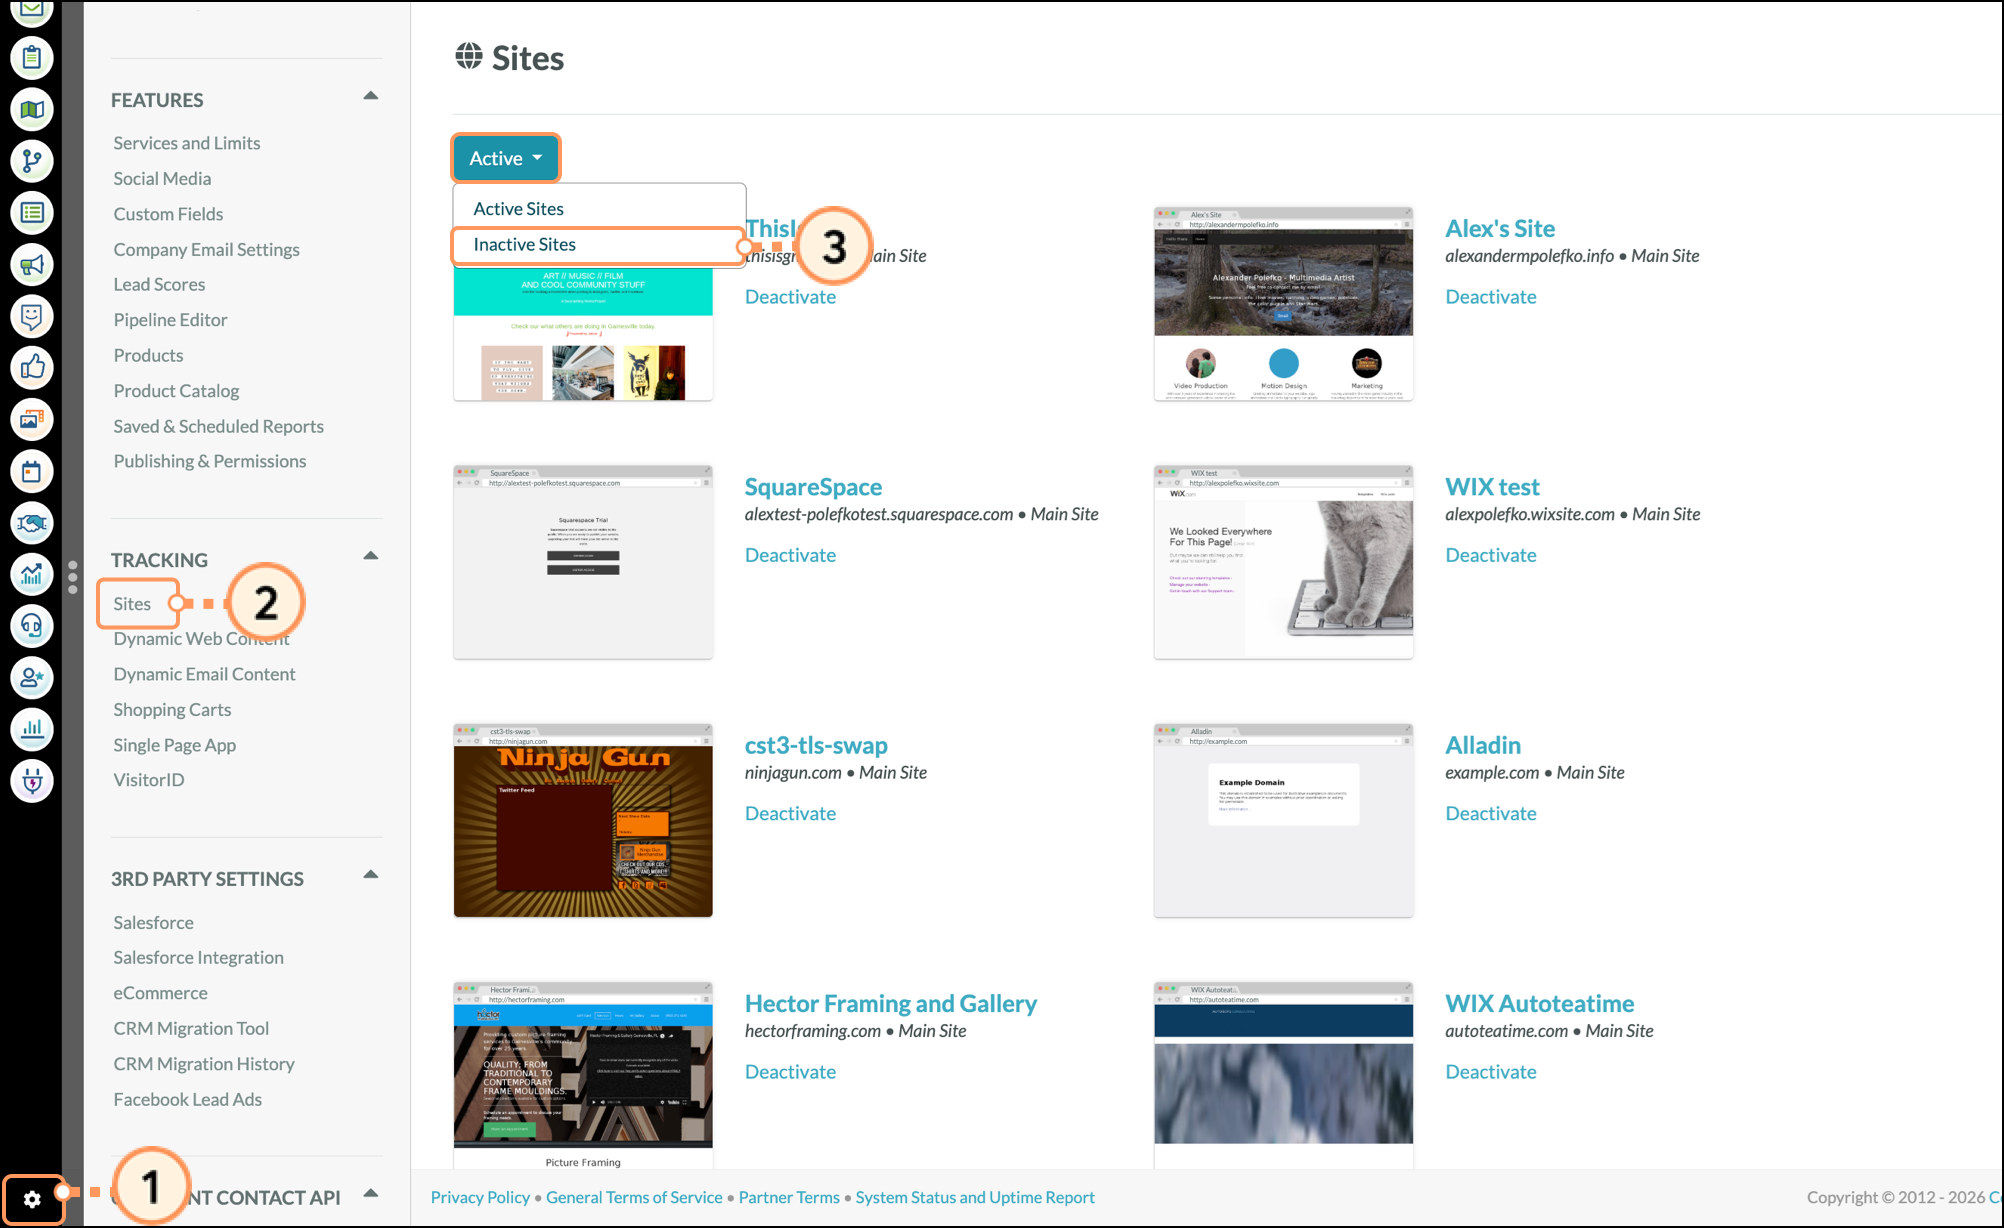Collapse the 3RD PARTY SETTINGS section

pos(371,875)
